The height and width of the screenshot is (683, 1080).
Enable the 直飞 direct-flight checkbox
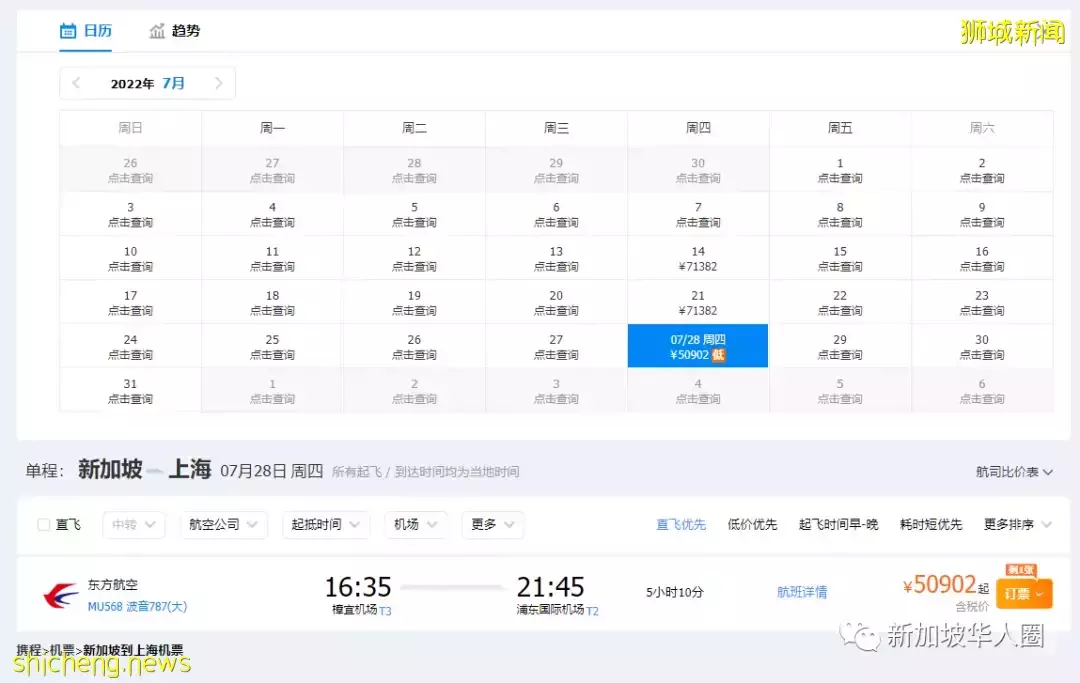click(x=42, y=524)
